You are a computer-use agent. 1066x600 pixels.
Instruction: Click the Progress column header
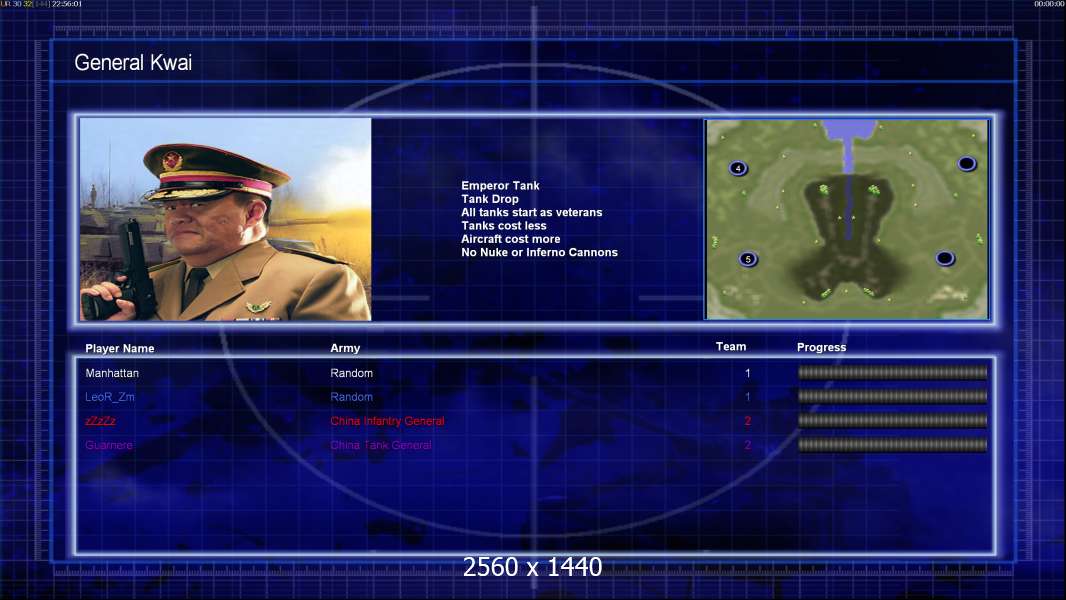(821, 347)
